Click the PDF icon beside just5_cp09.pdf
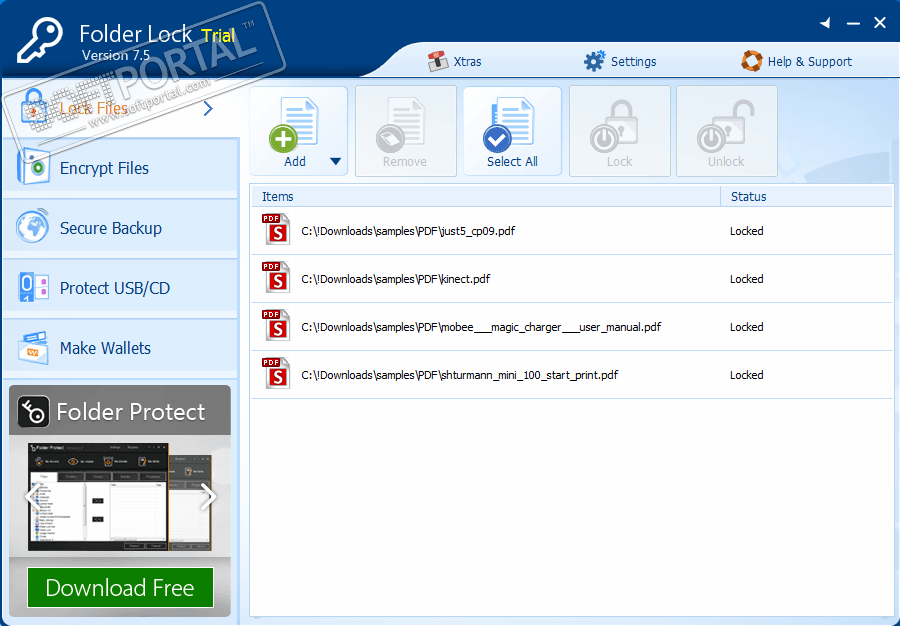Image resolution: width=900 pixels, height=626 pixels. [276, 230]
